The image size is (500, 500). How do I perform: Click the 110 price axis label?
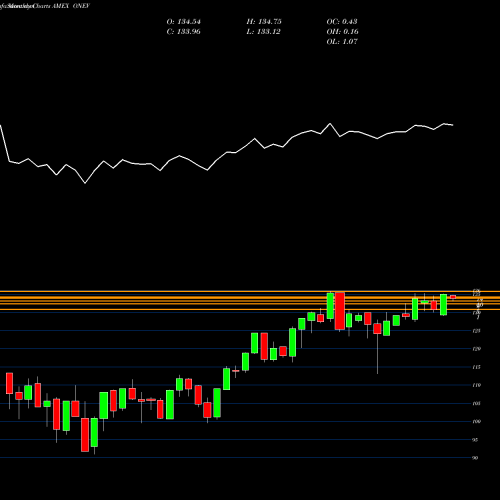[477, 385]
